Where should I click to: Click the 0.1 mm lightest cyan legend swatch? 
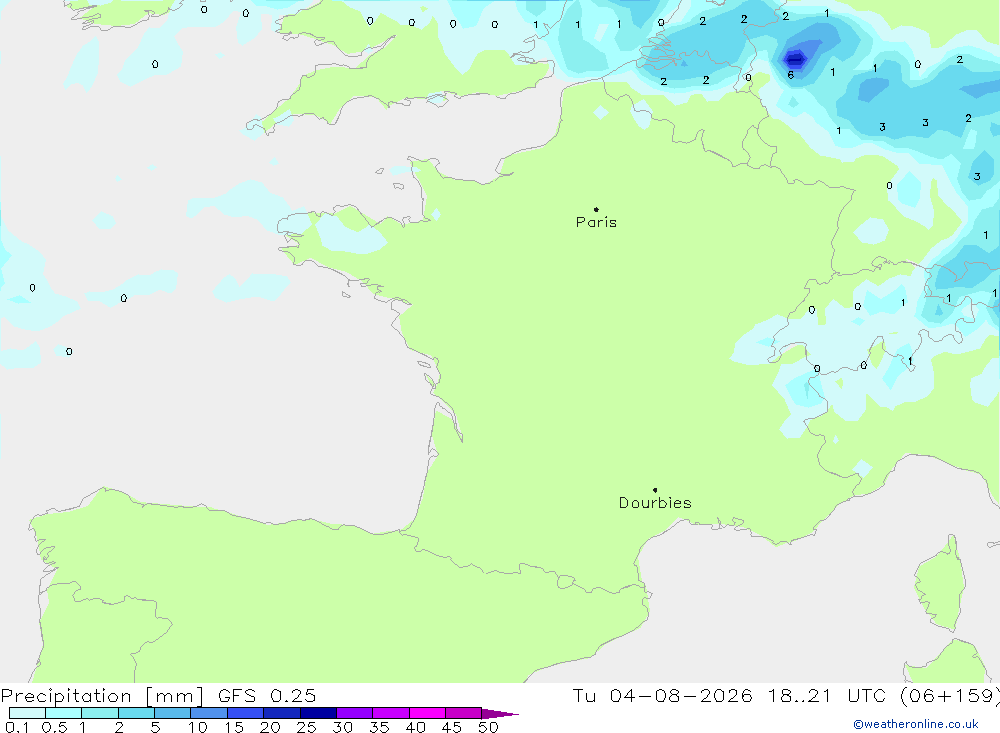coord(27,713)
